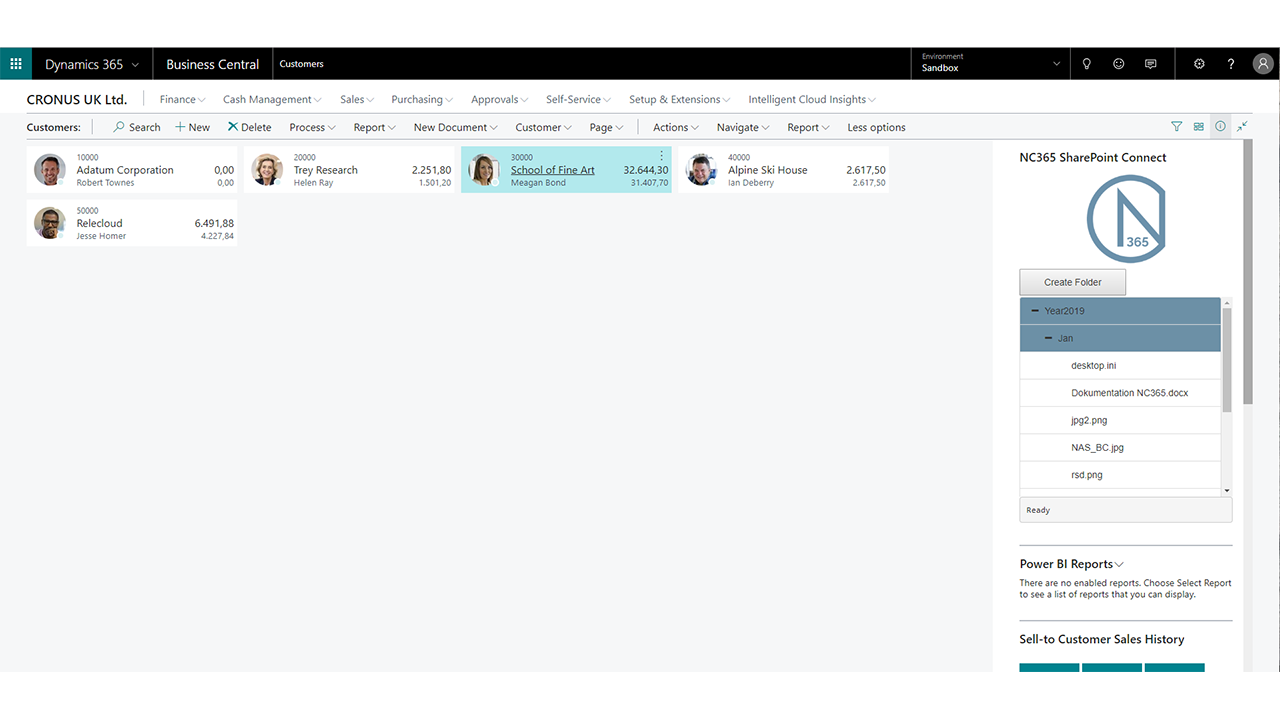Open the School of Fine Art link

(552, 170)
